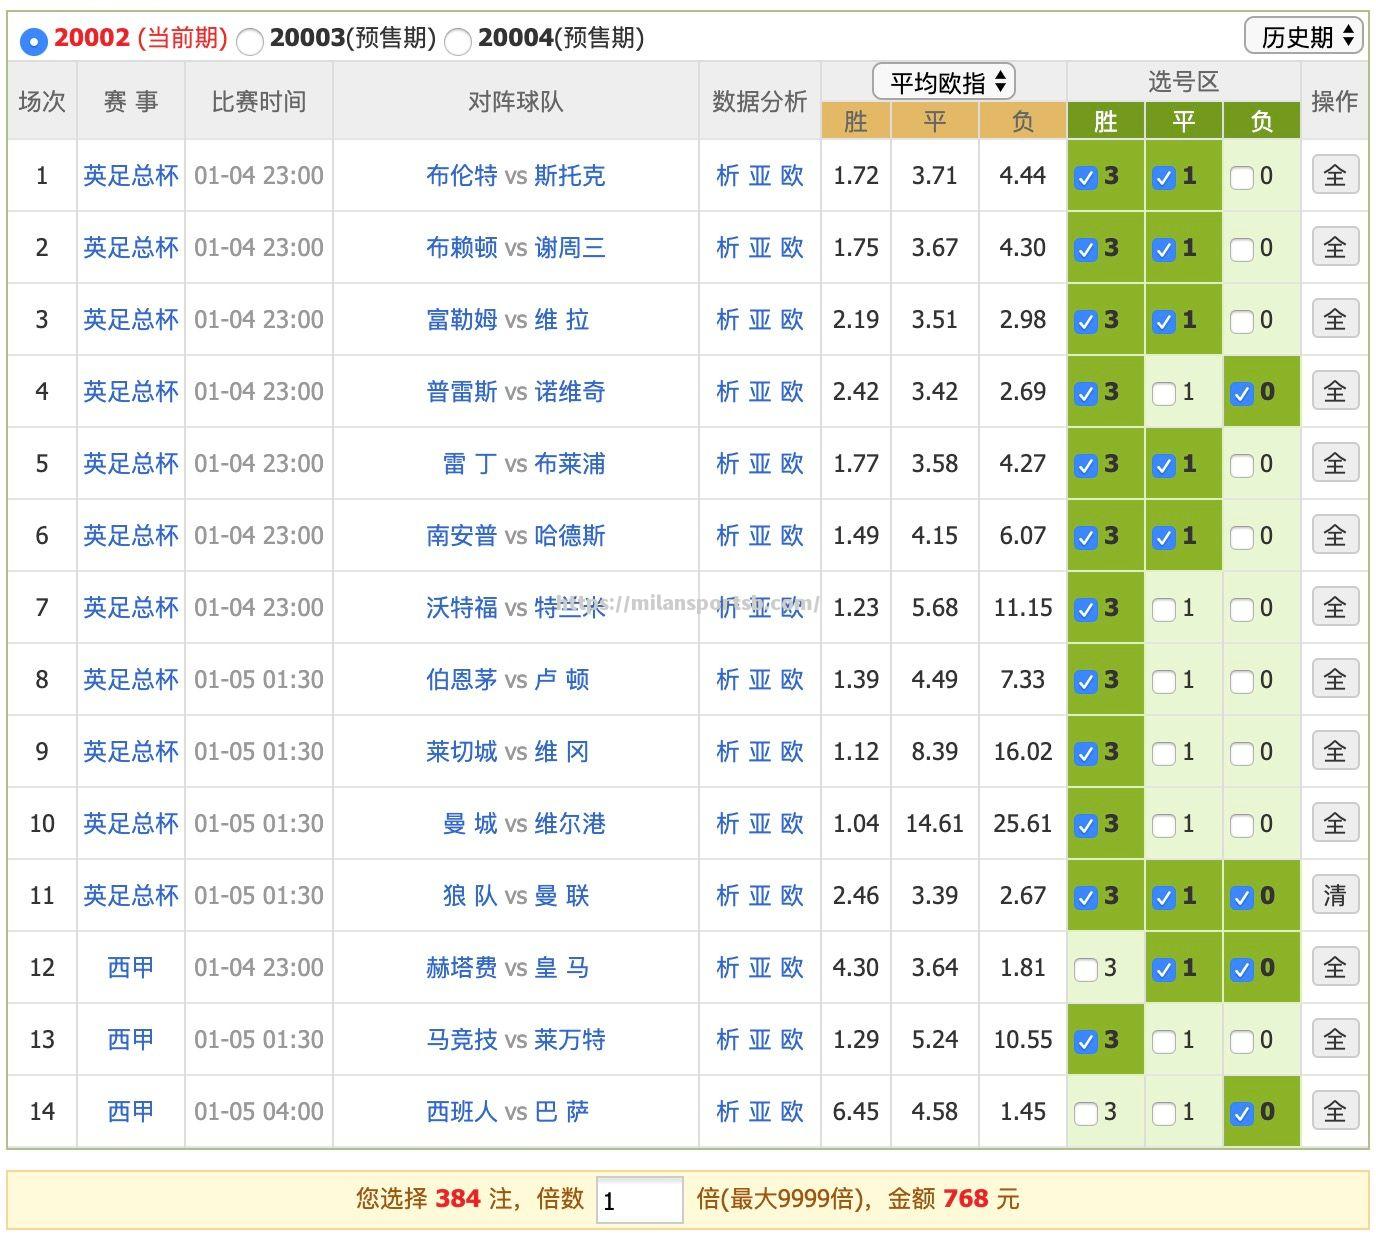The image size is (1376, 1240).
Task: Click 全 button for match 12
Action: tap(1335, 967)
